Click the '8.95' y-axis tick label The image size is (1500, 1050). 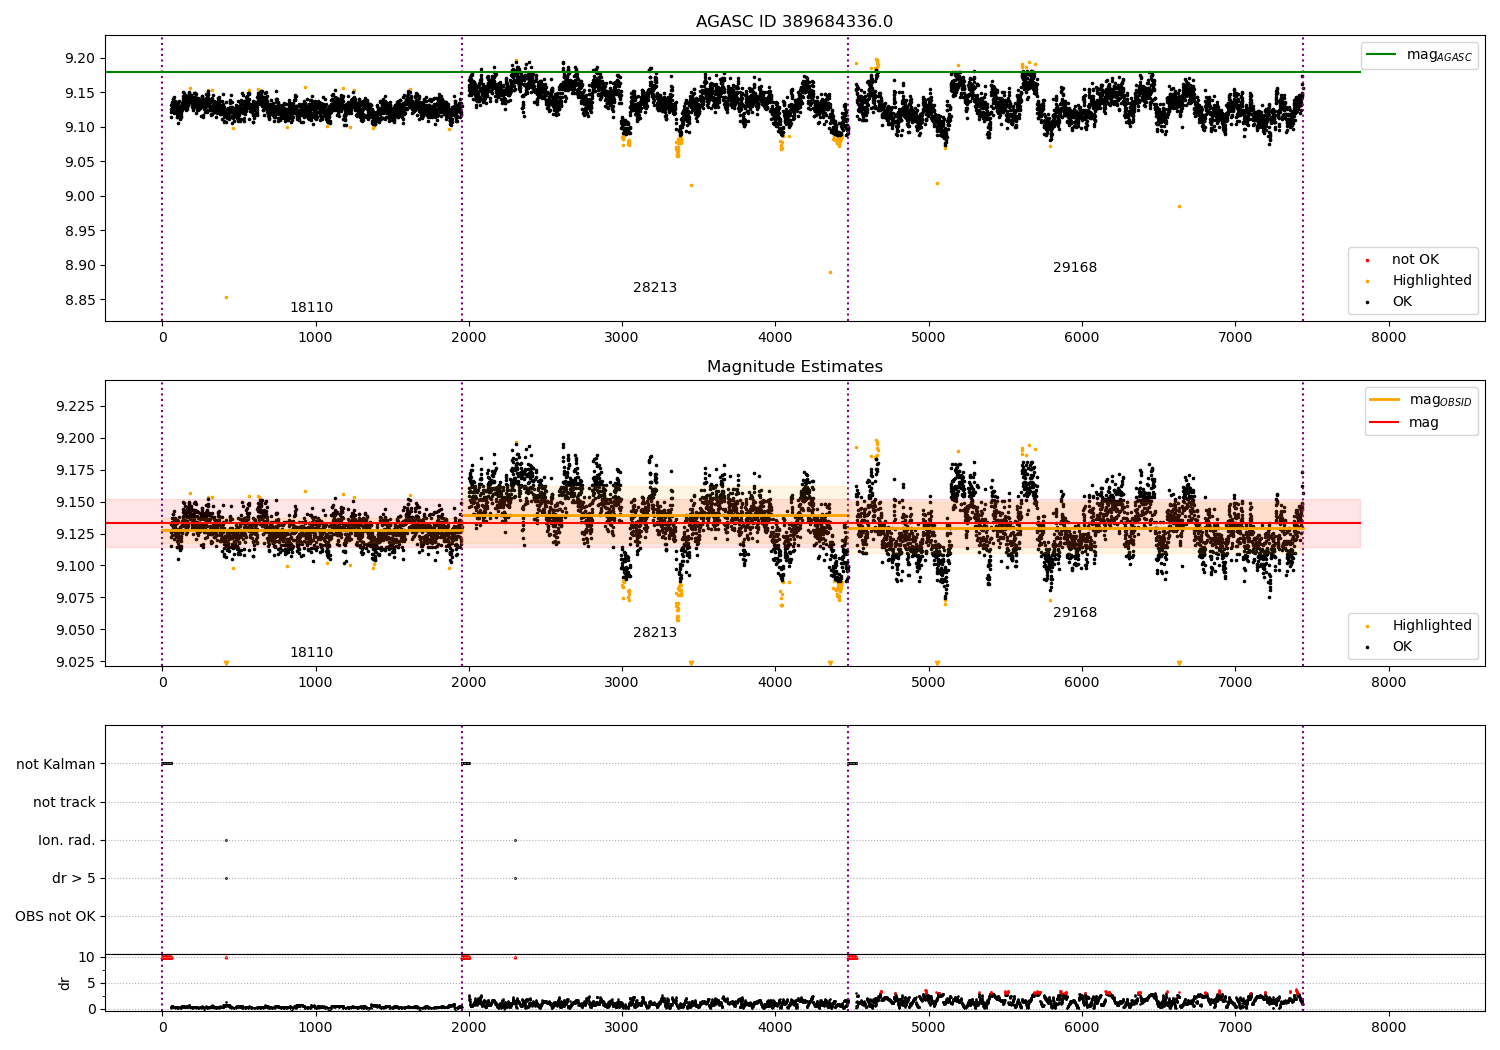(x=81, y=231)
